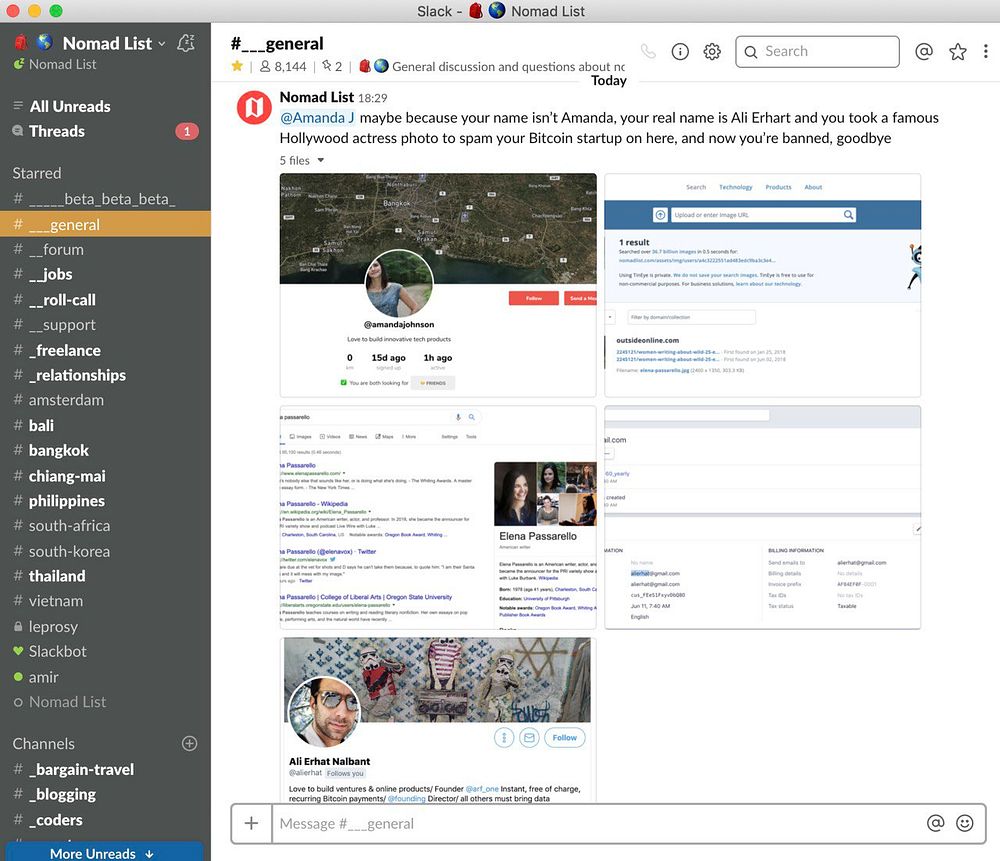Open the amsterdam channel
Screen dimensions: 1000x861
(105, 400)
